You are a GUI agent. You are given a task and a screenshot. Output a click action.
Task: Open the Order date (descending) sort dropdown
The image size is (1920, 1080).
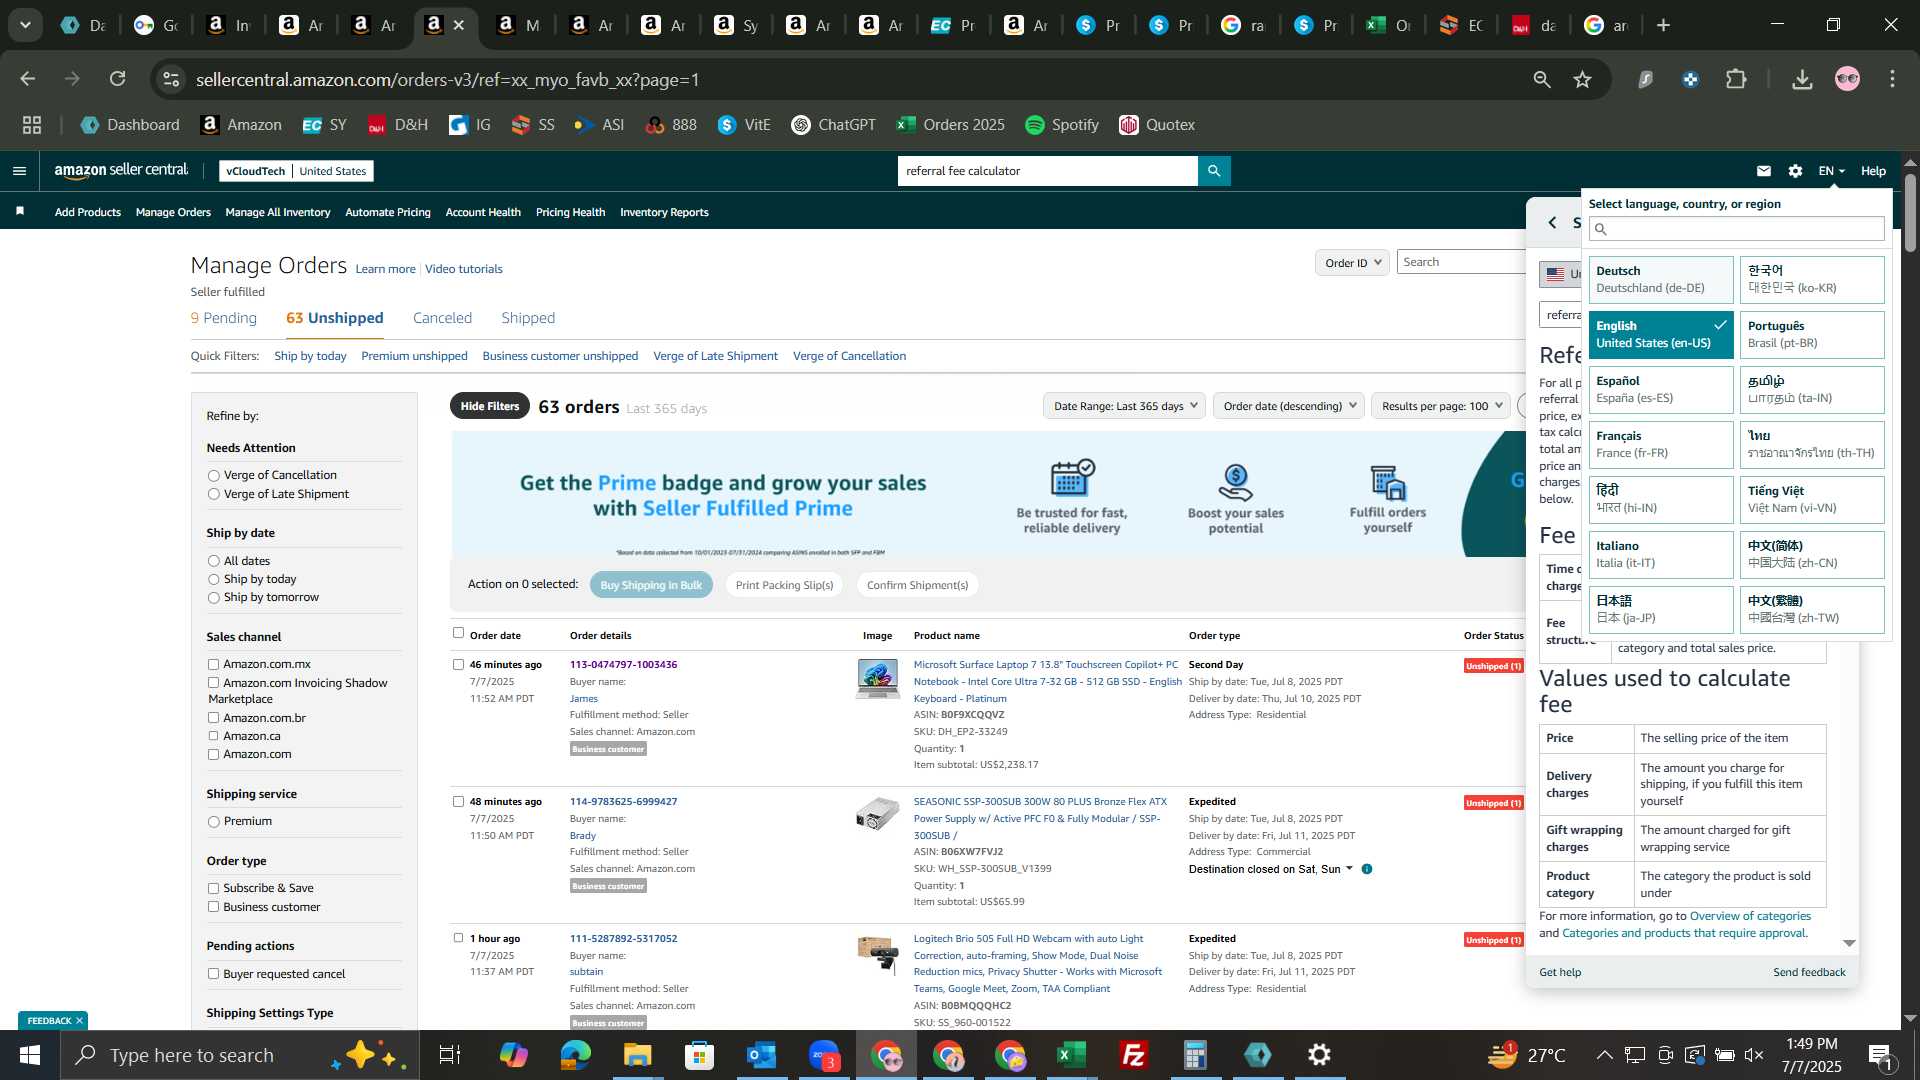point(1289,406)
